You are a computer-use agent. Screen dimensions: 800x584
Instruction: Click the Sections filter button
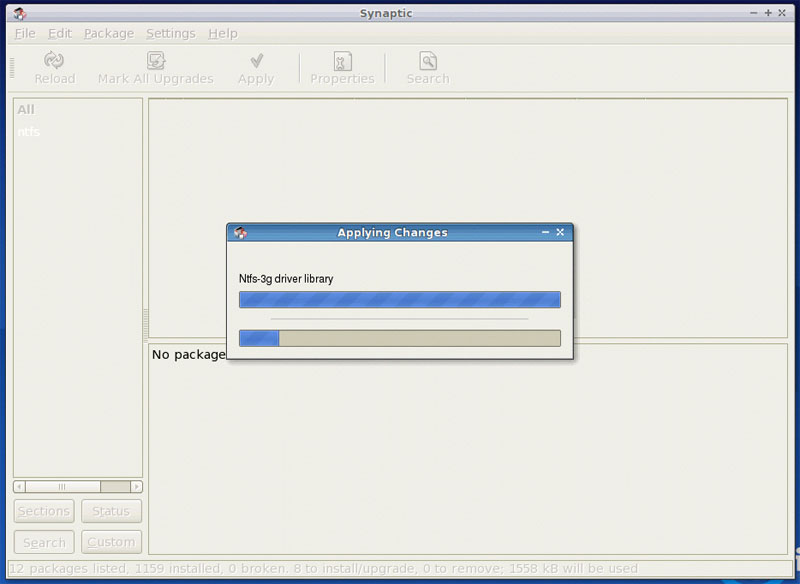[44, 511]
